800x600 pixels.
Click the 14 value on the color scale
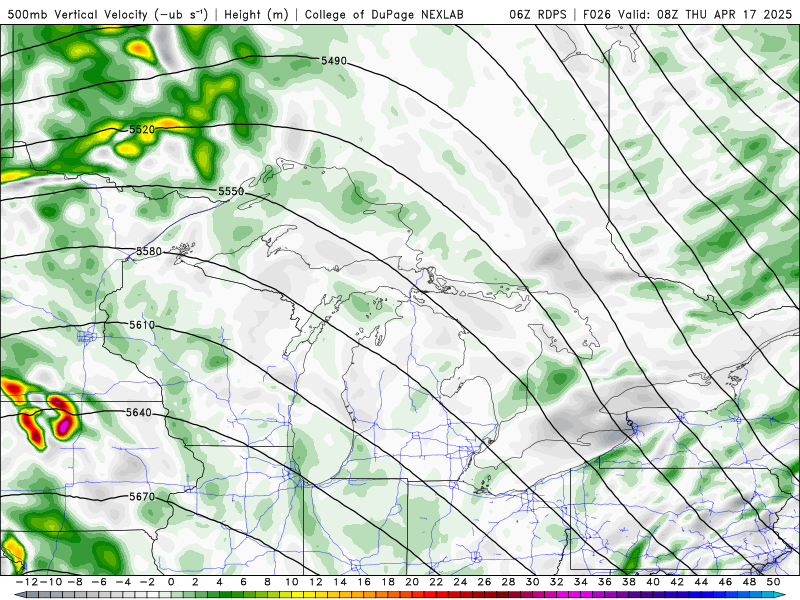click(340, 582)
